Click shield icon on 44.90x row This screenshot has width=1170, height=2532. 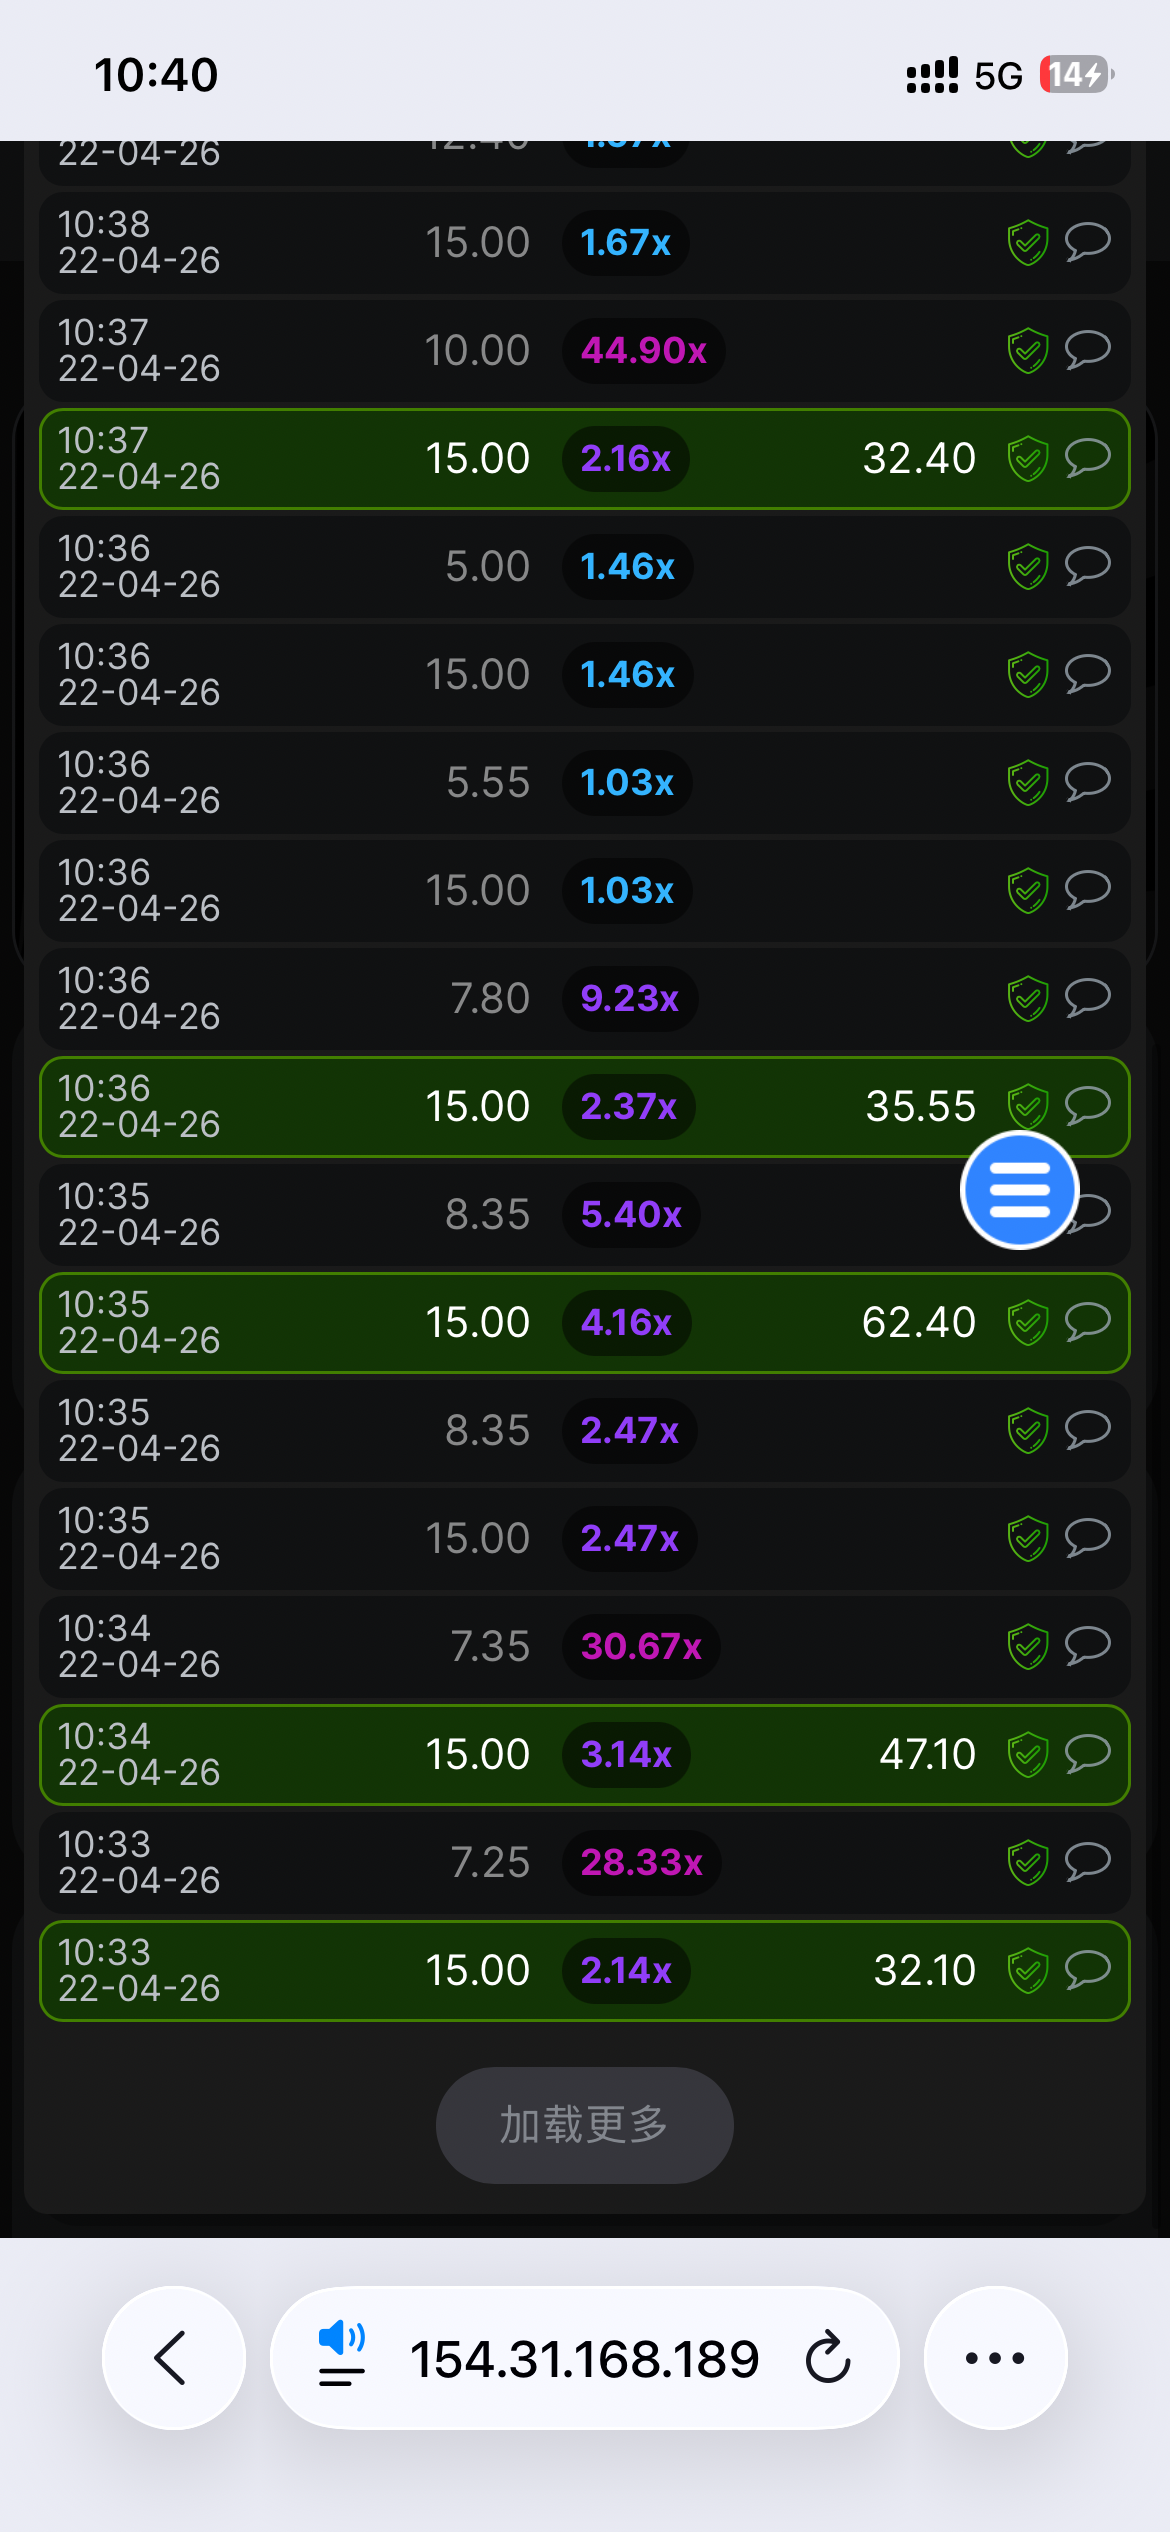click(x=1027, y=351)
